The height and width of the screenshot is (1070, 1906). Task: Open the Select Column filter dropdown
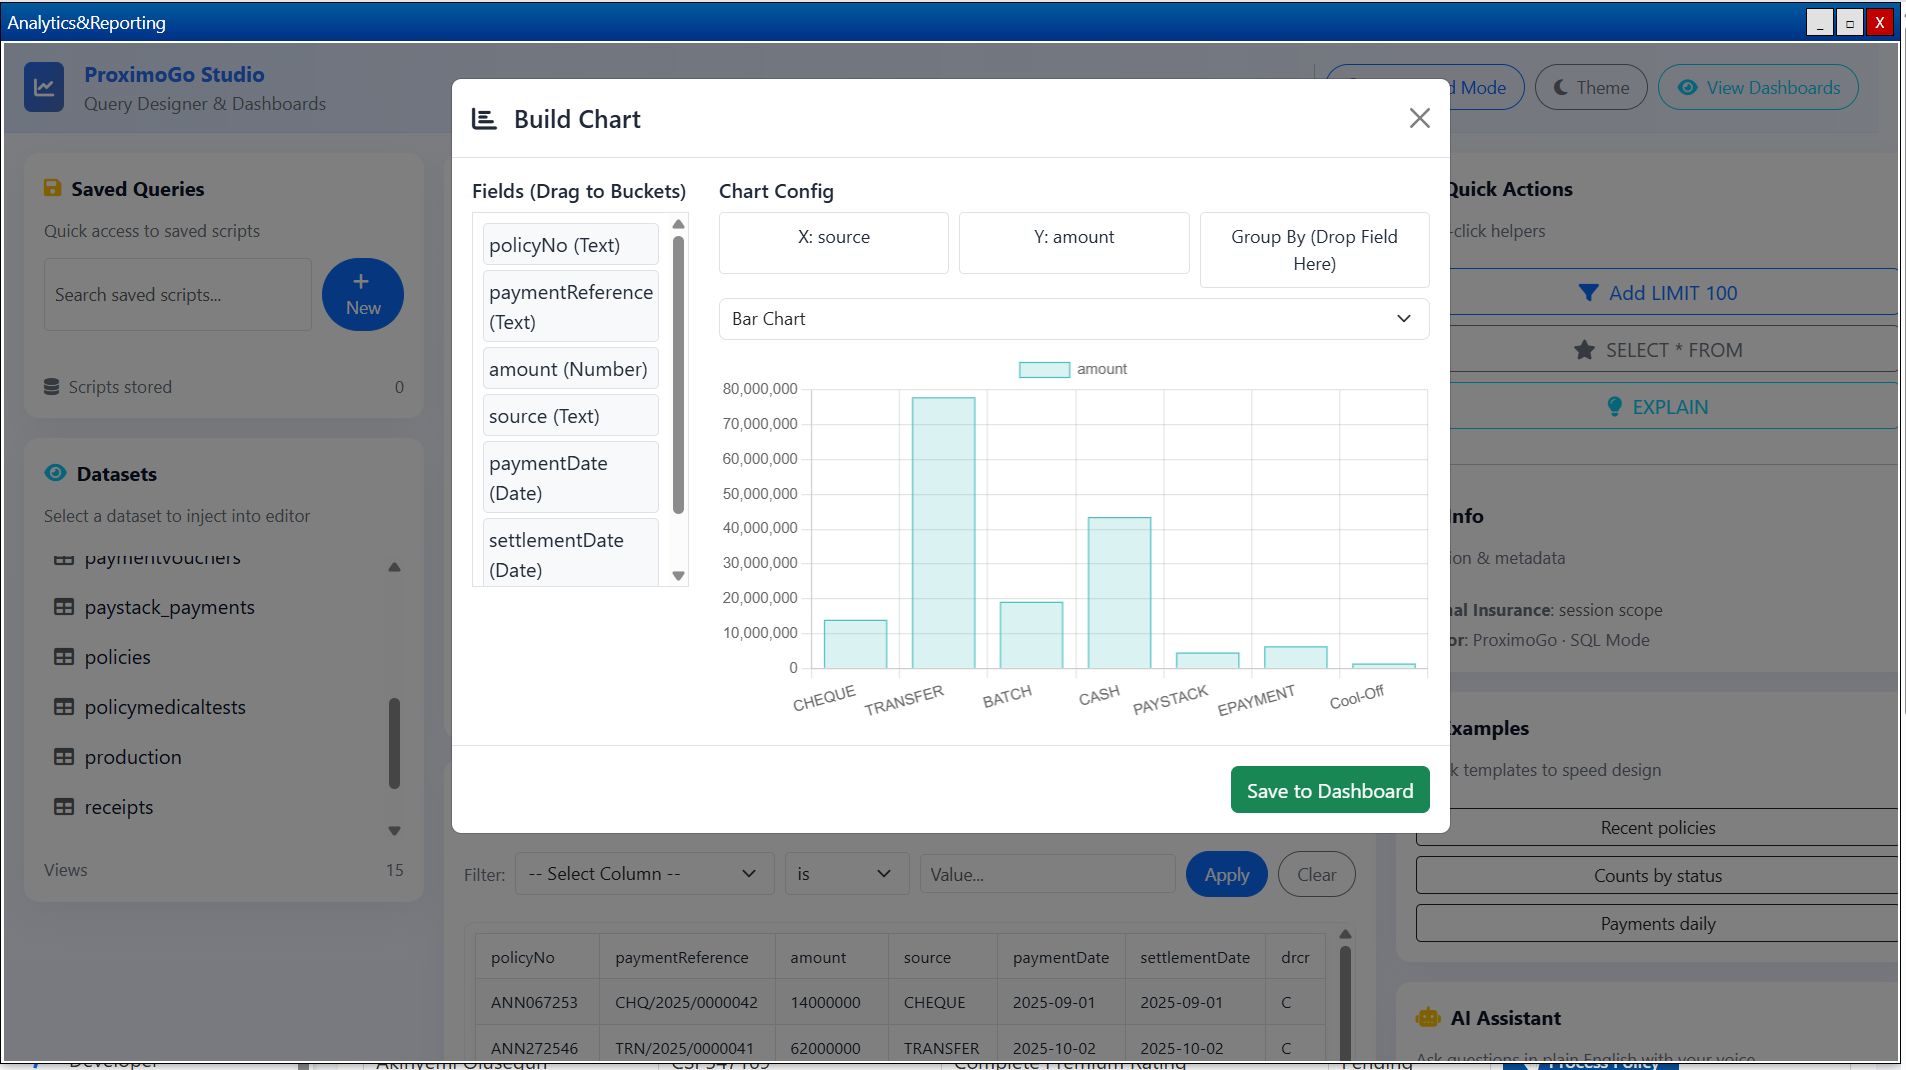click(x=643, y=874)
